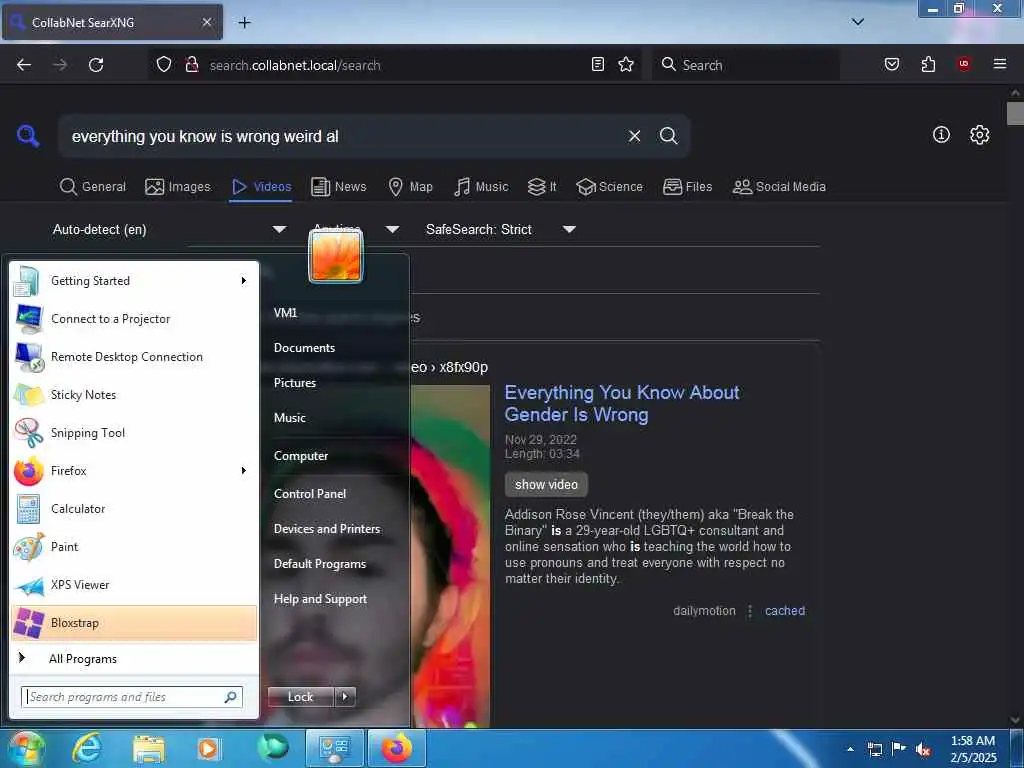This screenshot has width=1024, height=768.
Task: Click the dailymotion engine label
Action: [x=704, y=611]
